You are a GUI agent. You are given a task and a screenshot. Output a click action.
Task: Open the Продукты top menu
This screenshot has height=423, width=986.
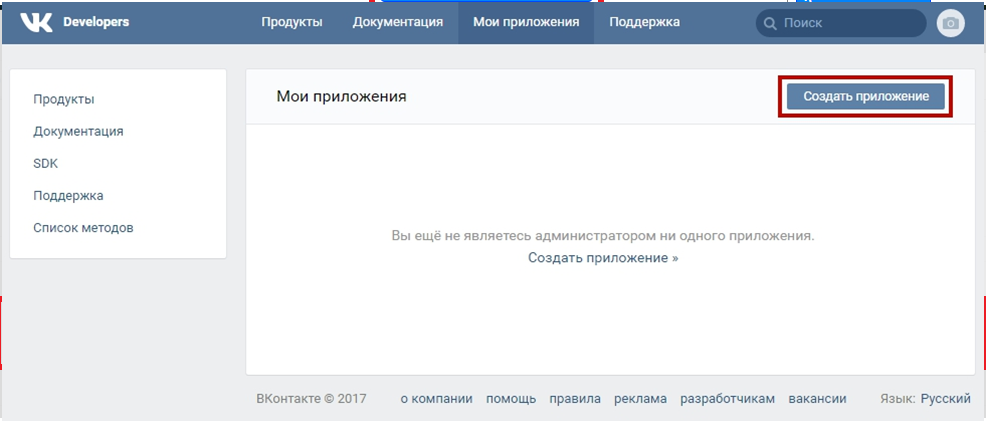point(292,23)
